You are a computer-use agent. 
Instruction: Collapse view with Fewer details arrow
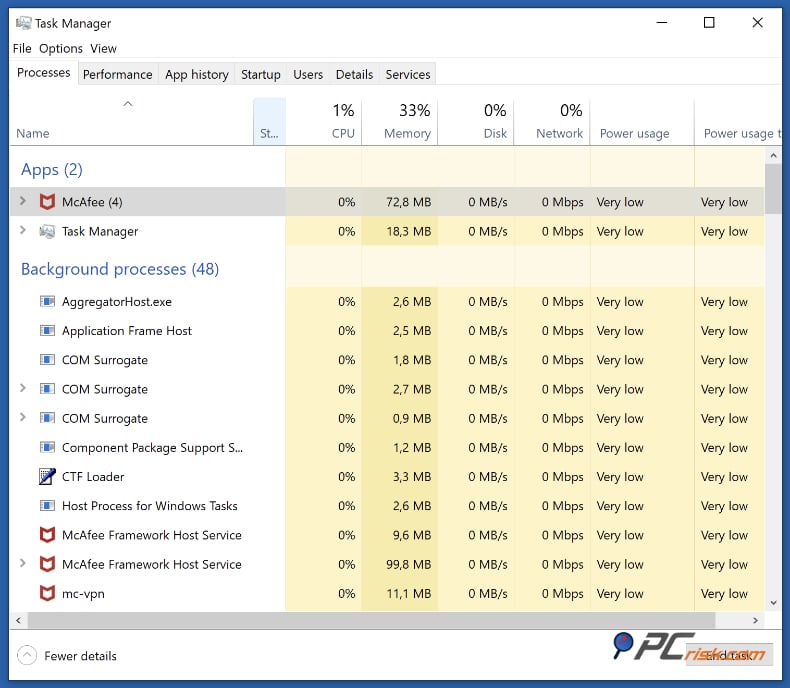tap(27, 656)
